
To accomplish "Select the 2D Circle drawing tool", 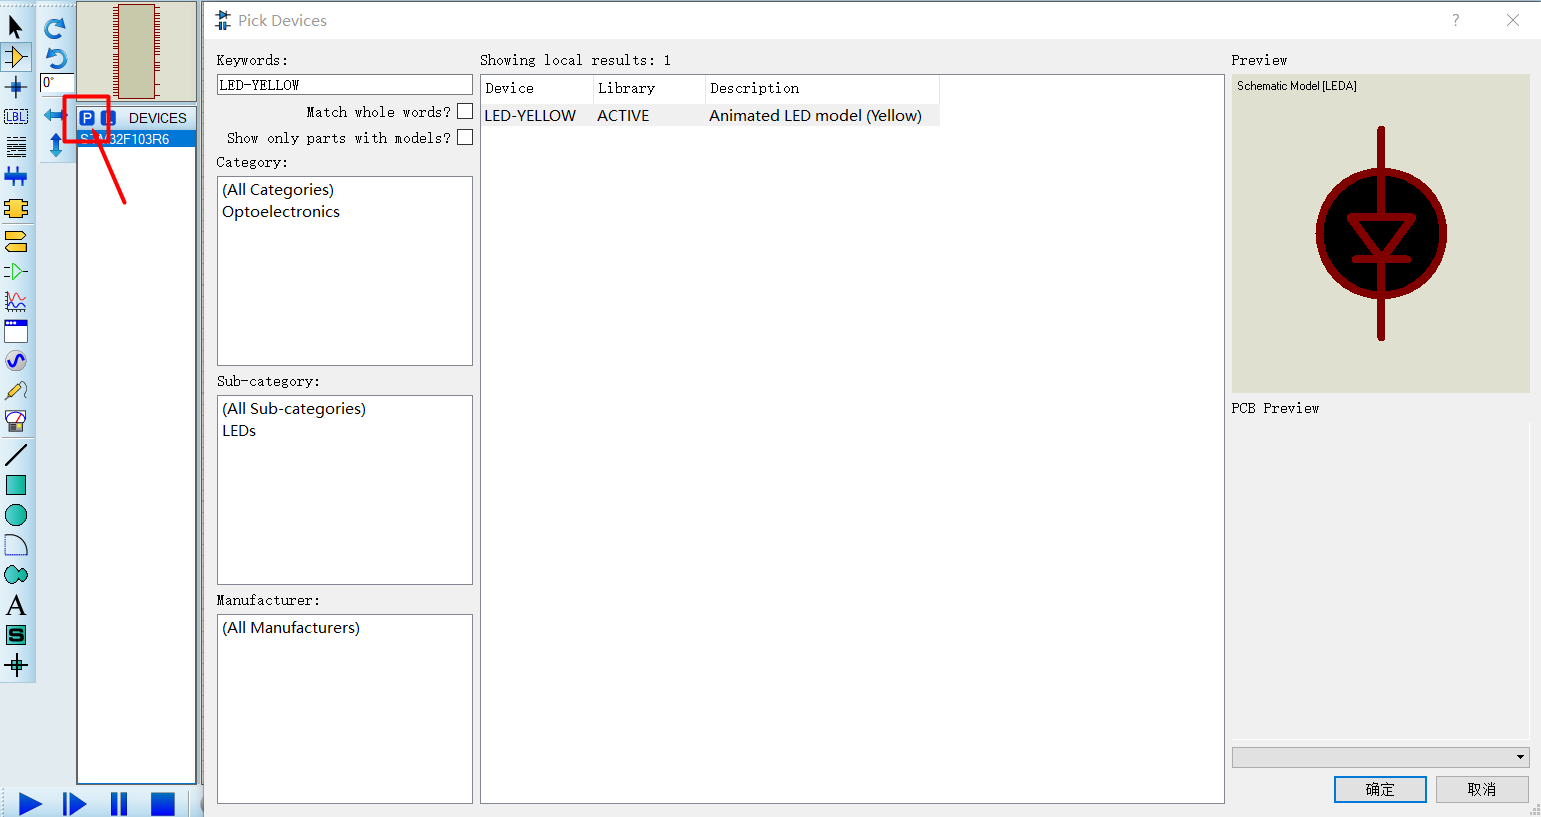I will (16, 515).
